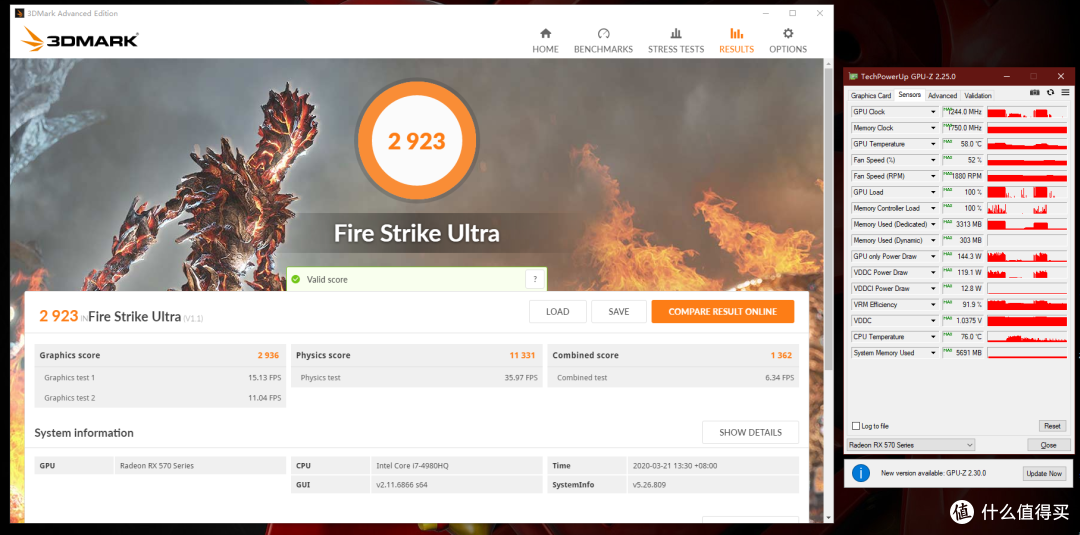Click the Intel Core i7-4980HQ CPU value

pyautogui.click(x=412, y=465)
